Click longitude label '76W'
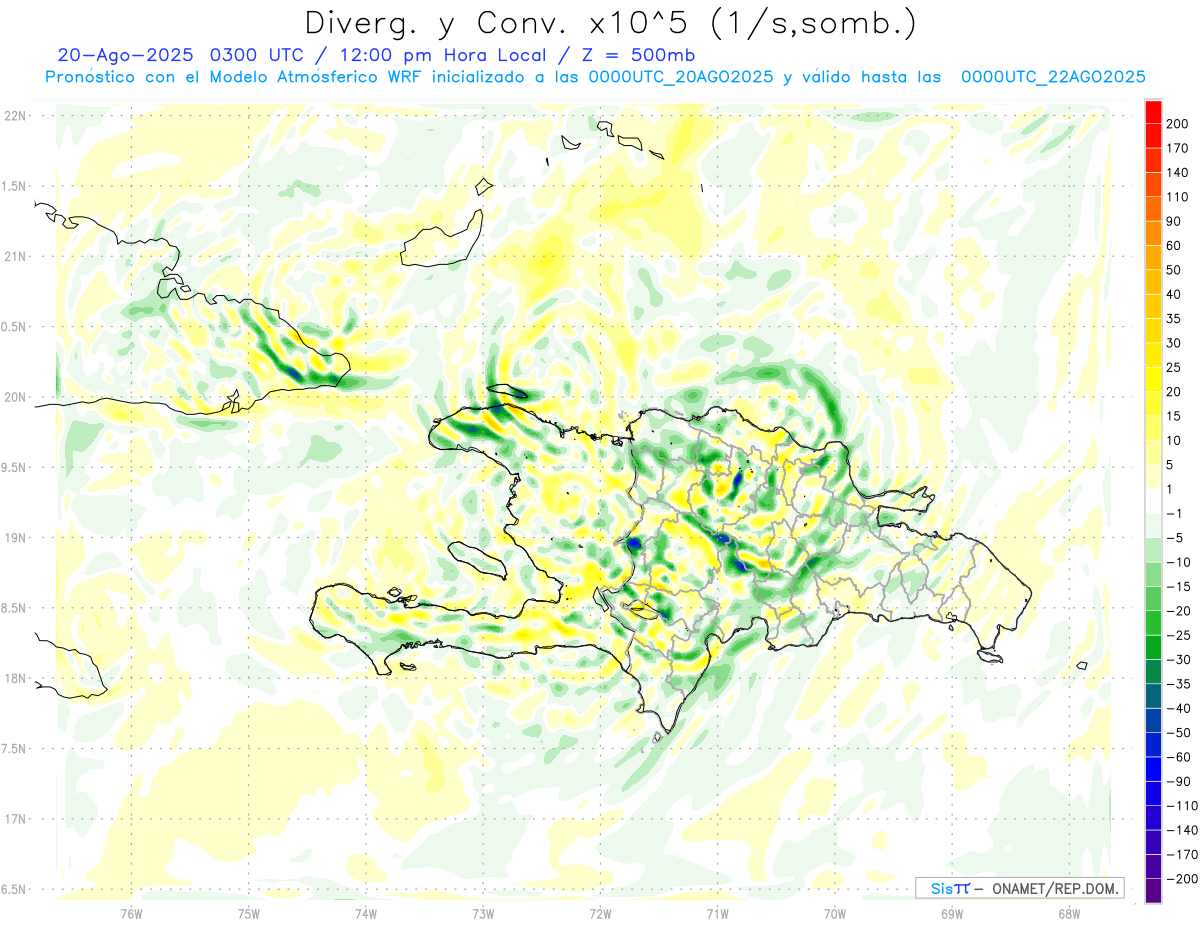This screenshot has width=1200, height=927. click(x=131, y=912)
